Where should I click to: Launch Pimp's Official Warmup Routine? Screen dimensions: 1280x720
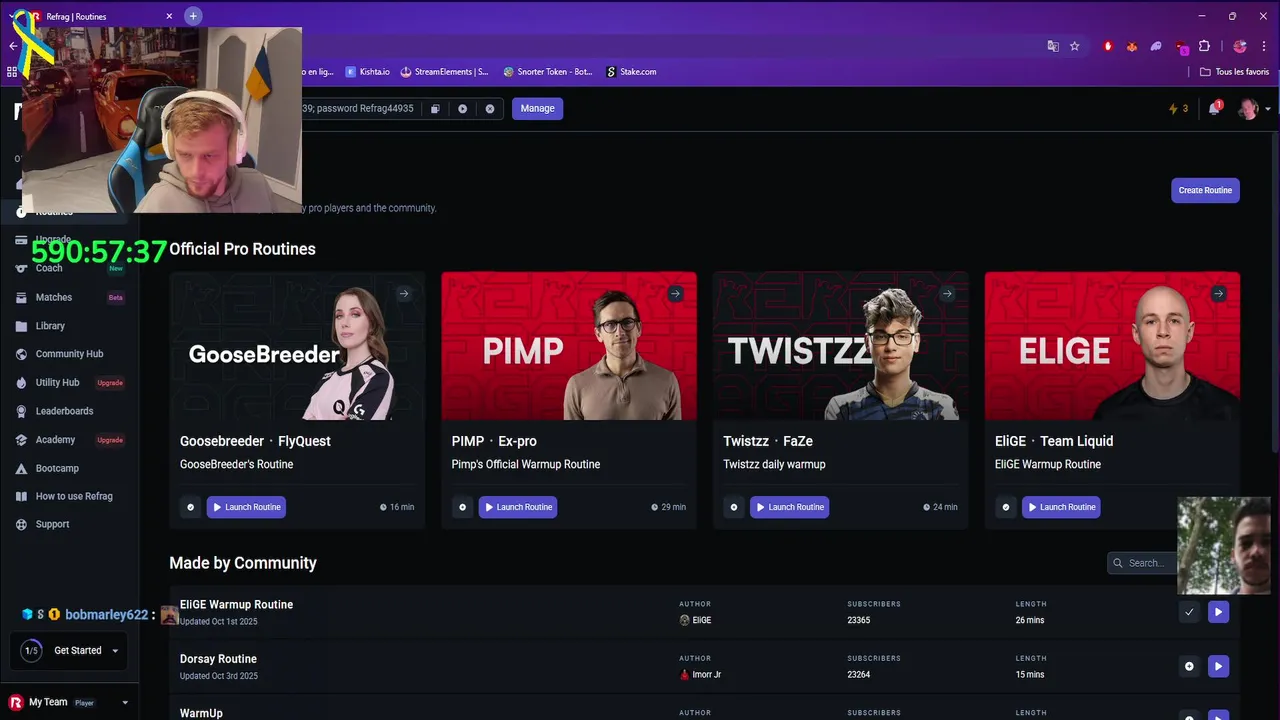pos(518,507)
